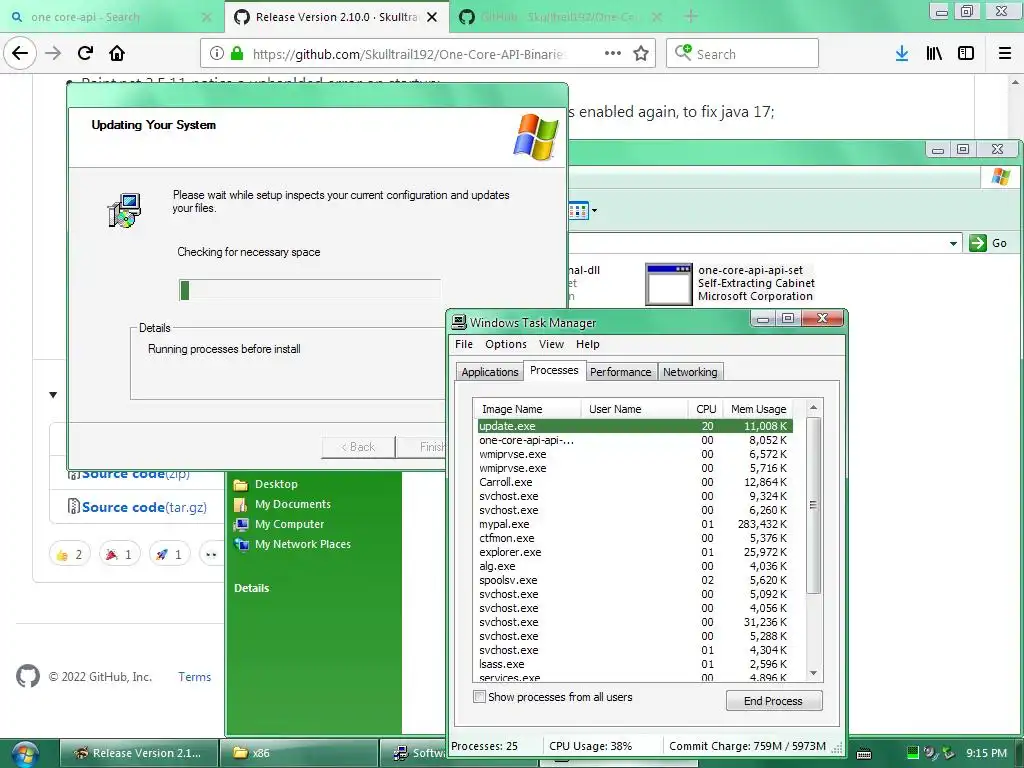Image resolution: width=1024 pixels, height=768 pixels.
Task: Select the one-core-api-api-set file icon
Action: click(x=668, y=284)
